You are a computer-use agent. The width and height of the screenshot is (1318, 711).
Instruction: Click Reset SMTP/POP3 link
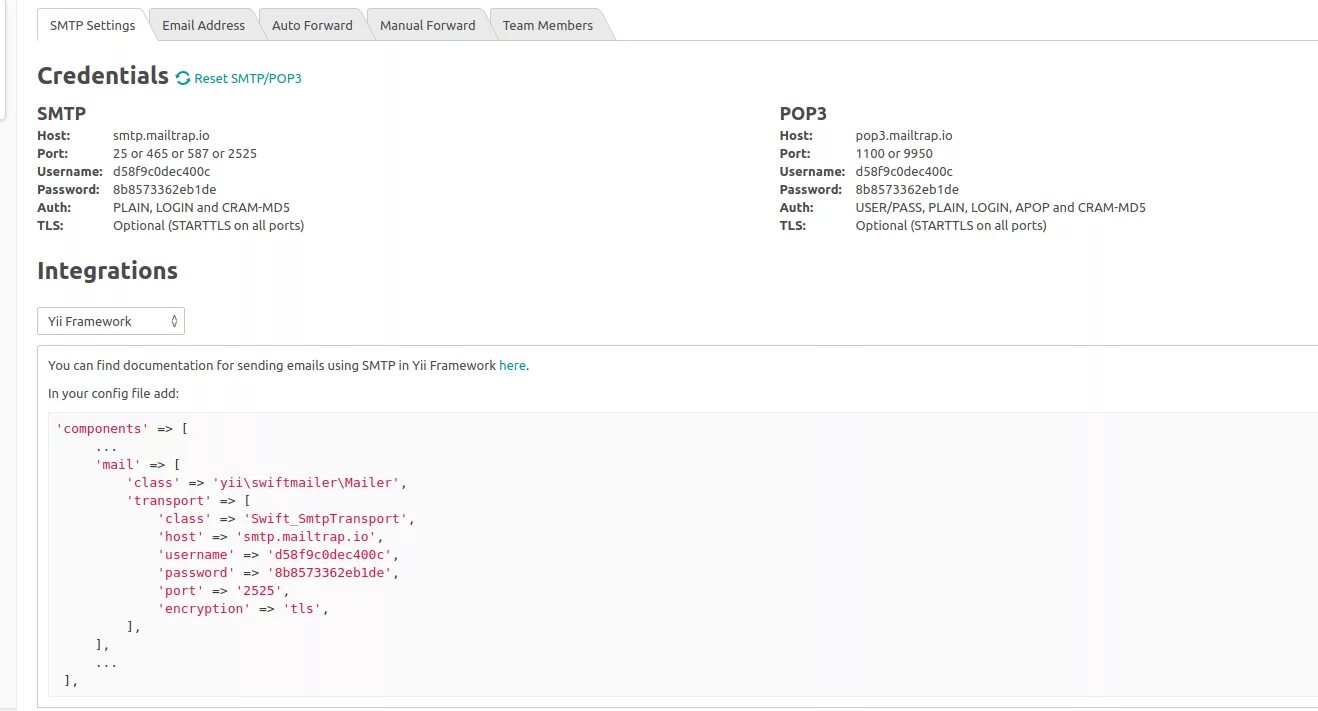(x=248, y=78)
